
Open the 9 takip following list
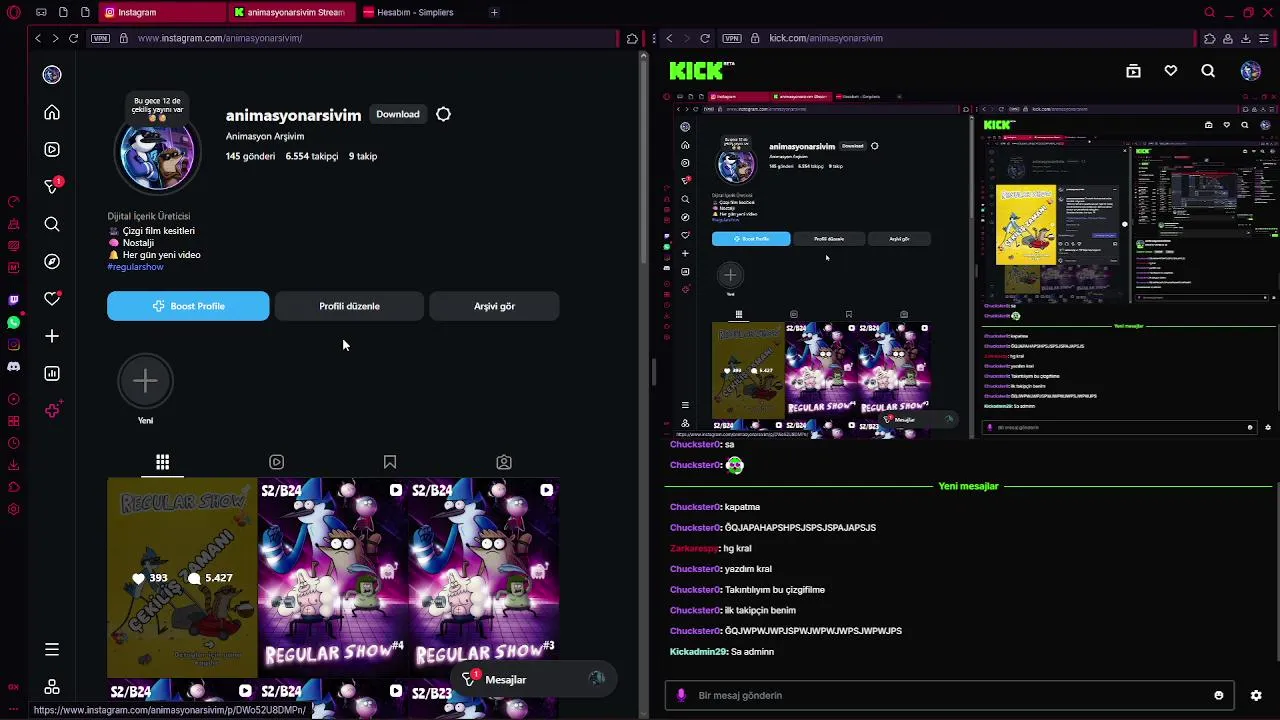pos(363,156)
